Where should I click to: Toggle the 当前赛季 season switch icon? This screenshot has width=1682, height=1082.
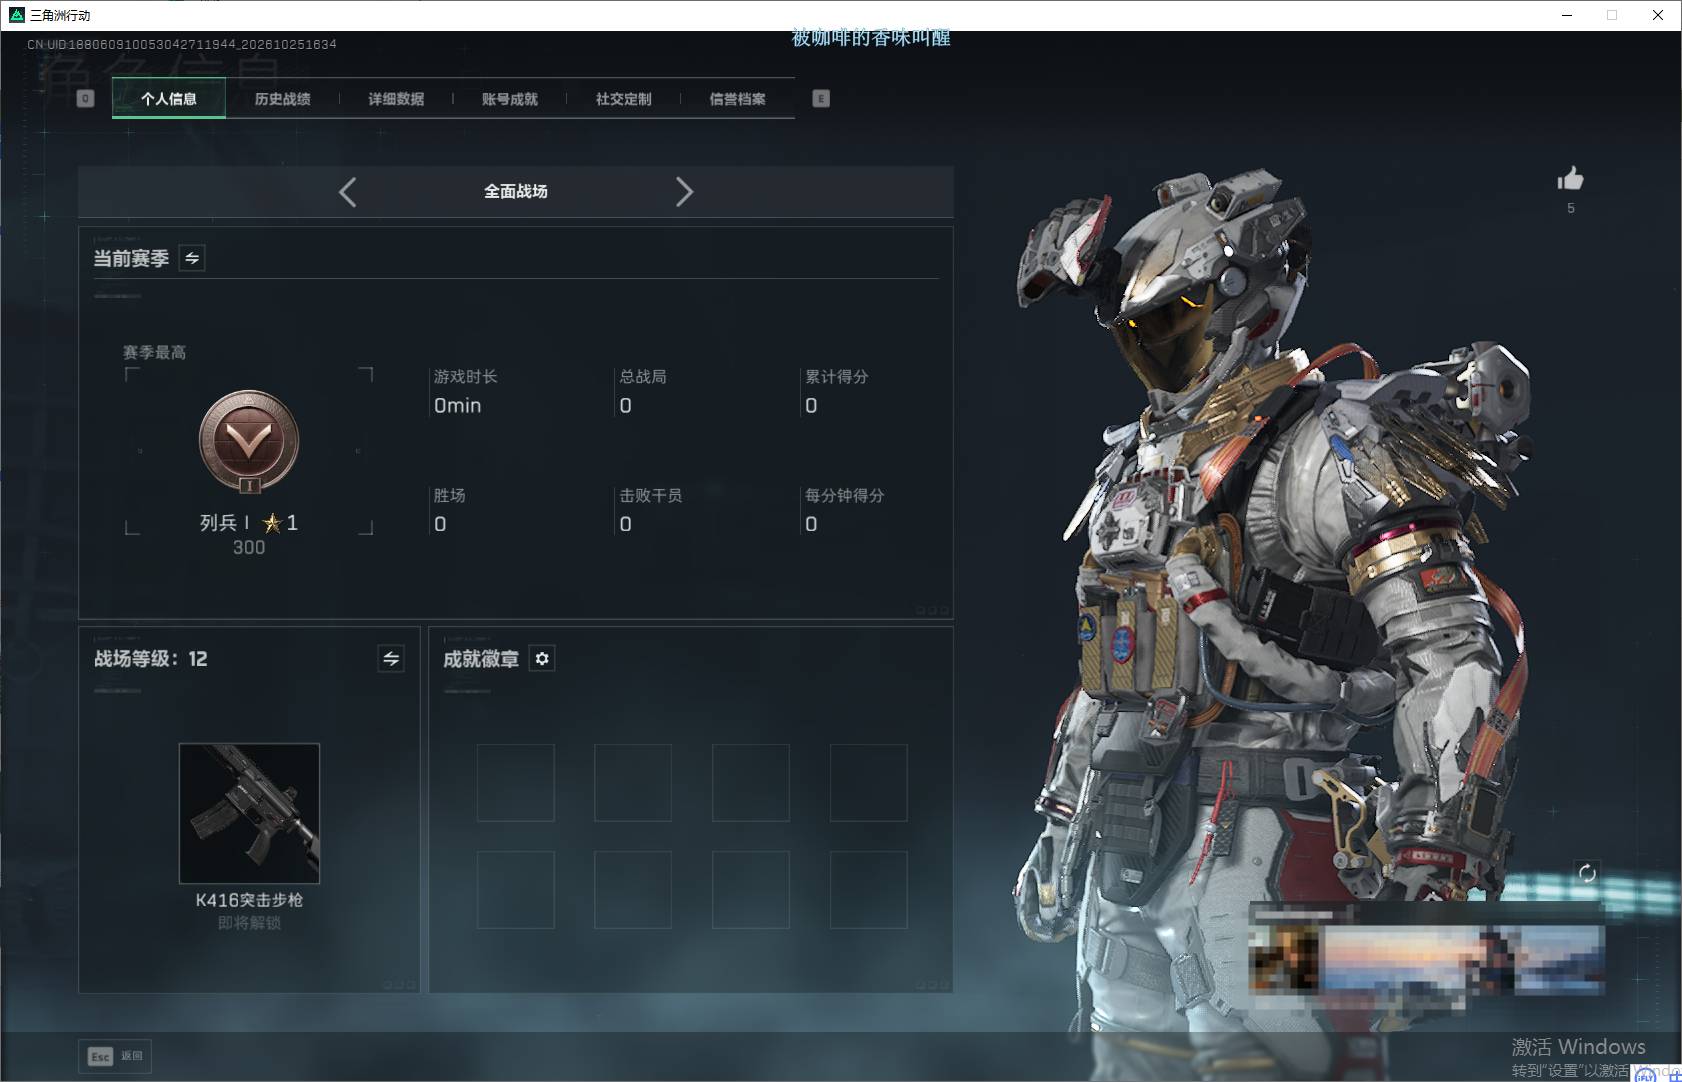tap(192, 258)
